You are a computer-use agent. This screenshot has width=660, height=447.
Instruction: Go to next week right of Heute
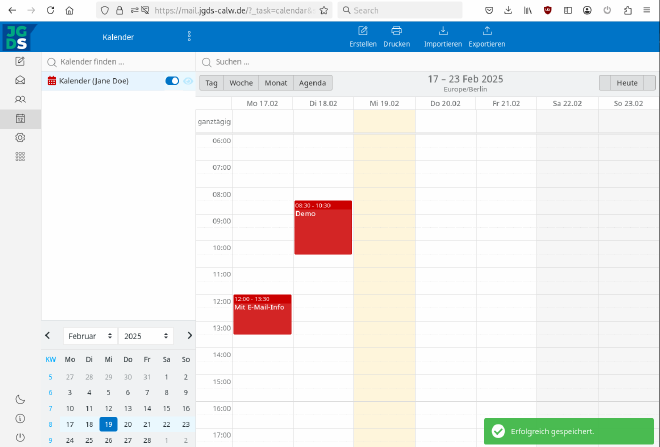click(x=649, y=83)
